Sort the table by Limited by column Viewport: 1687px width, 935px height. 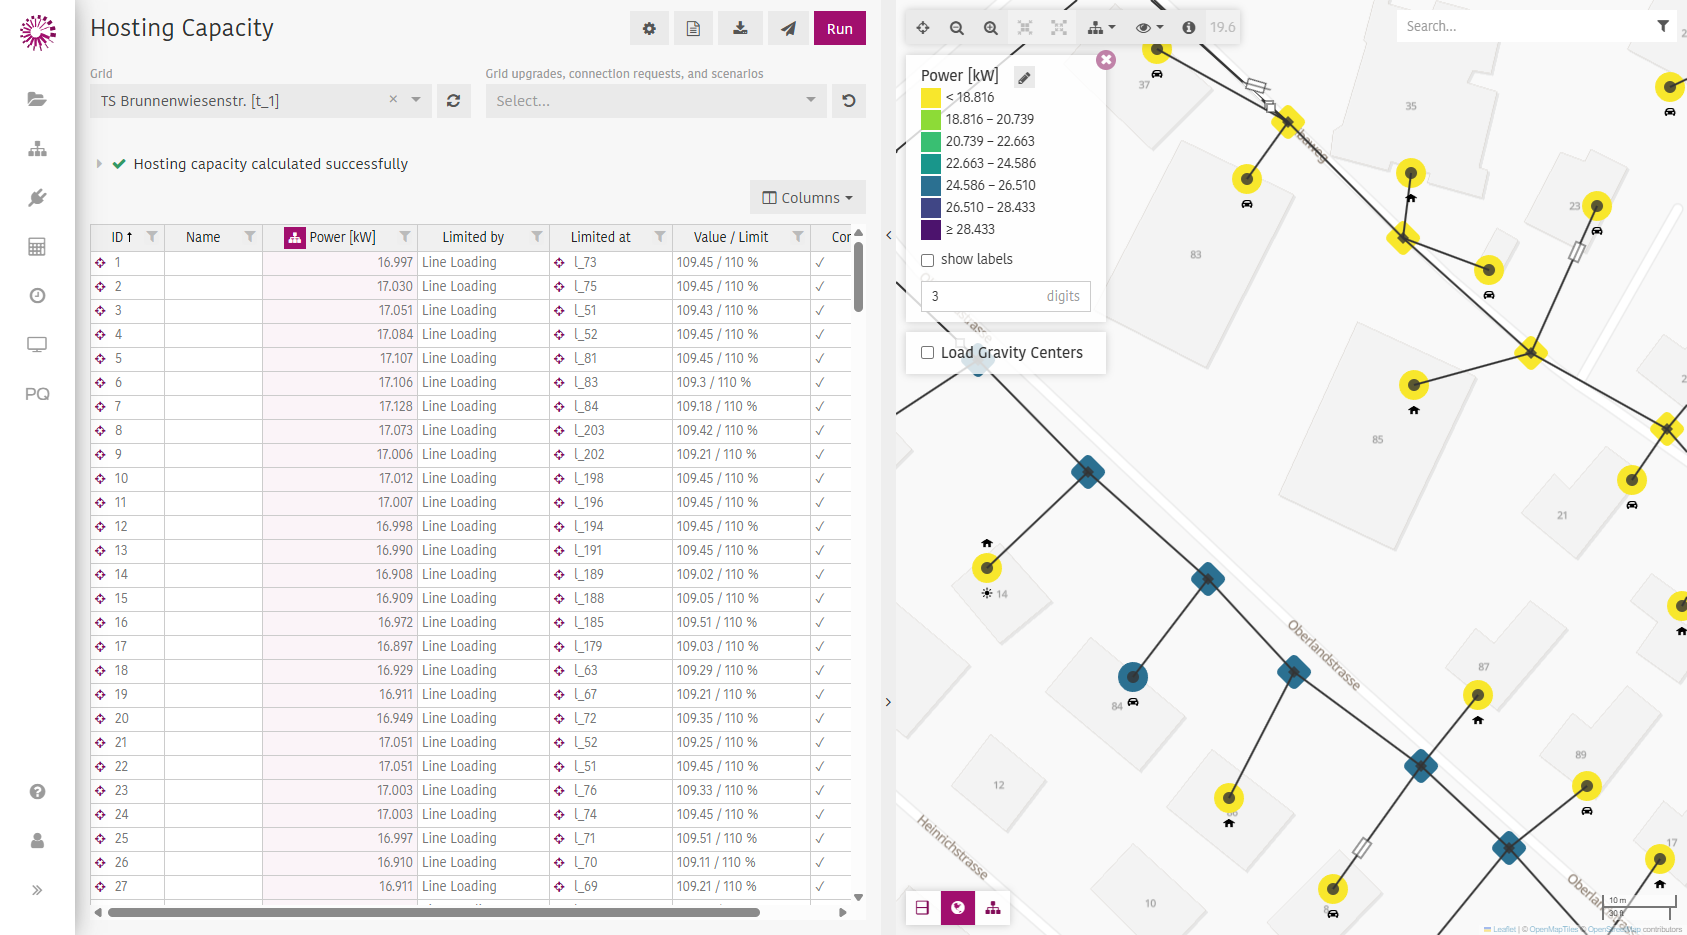click(473, 237)
